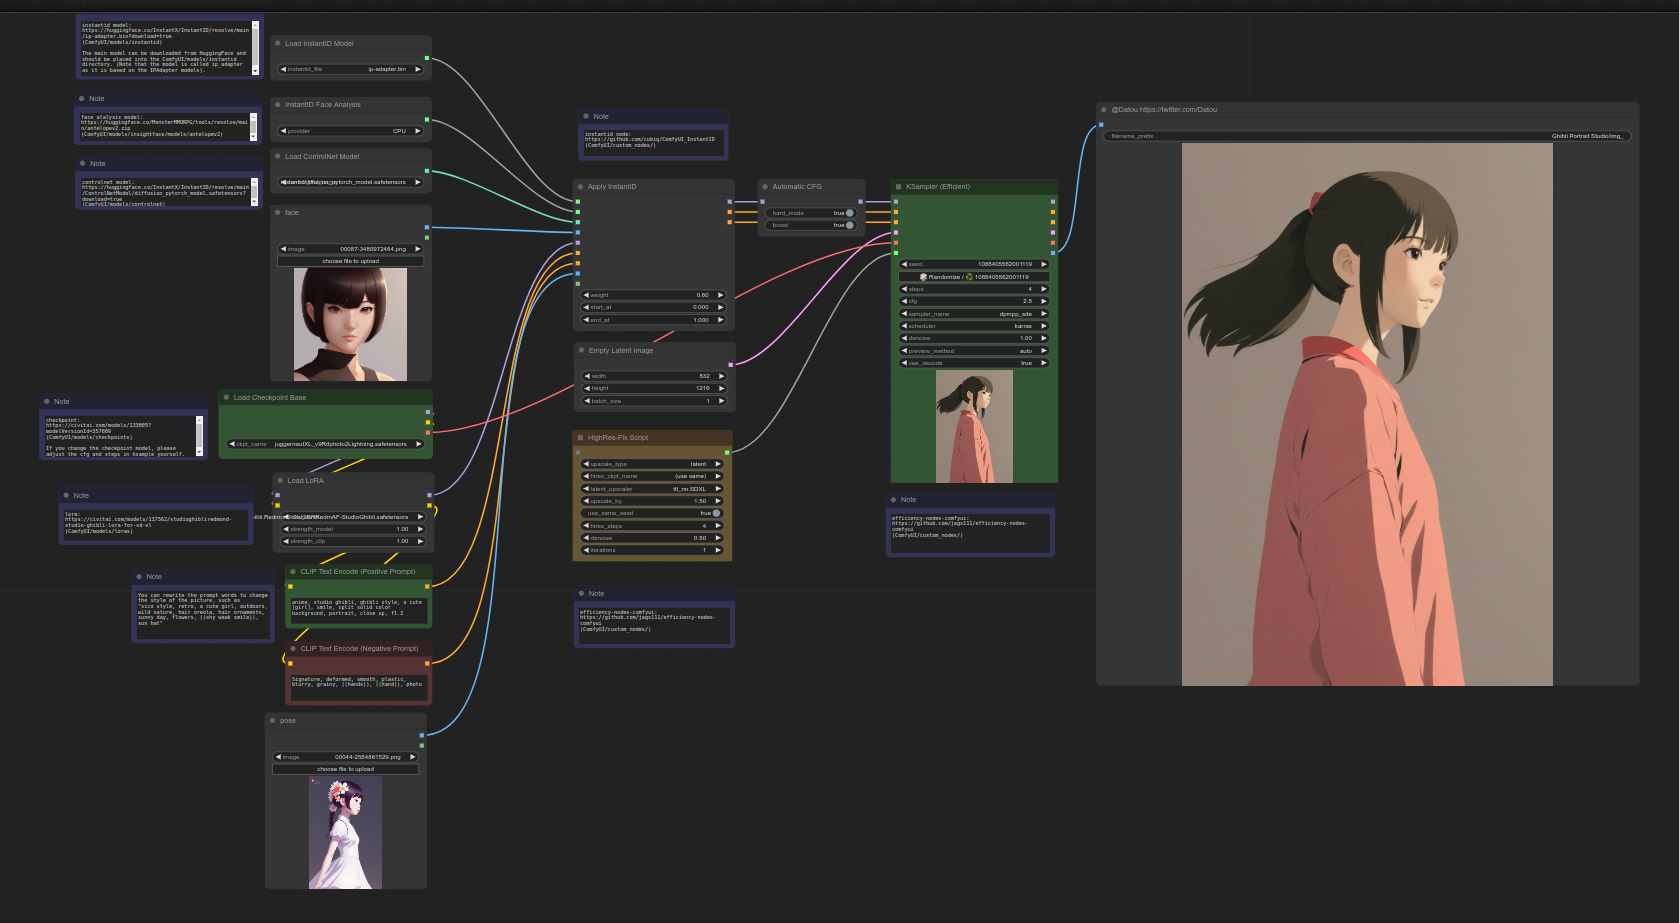The width and height of the screenshot is (1679, 923).
Task: Open the hires_ckpt_name dropdown showing (use same)
Action: 652,476
